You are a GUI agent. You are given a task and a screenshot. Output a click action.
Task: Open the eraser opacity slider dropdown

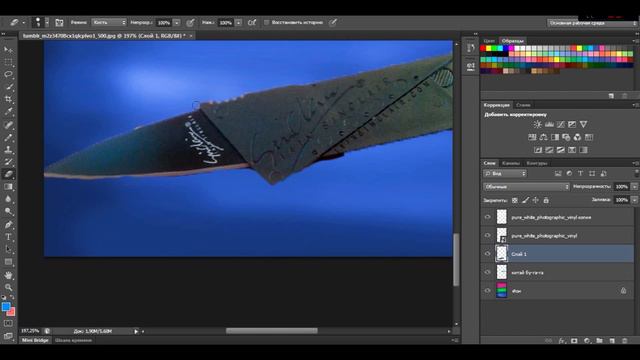pyautogui.click(x=177, y=23)
